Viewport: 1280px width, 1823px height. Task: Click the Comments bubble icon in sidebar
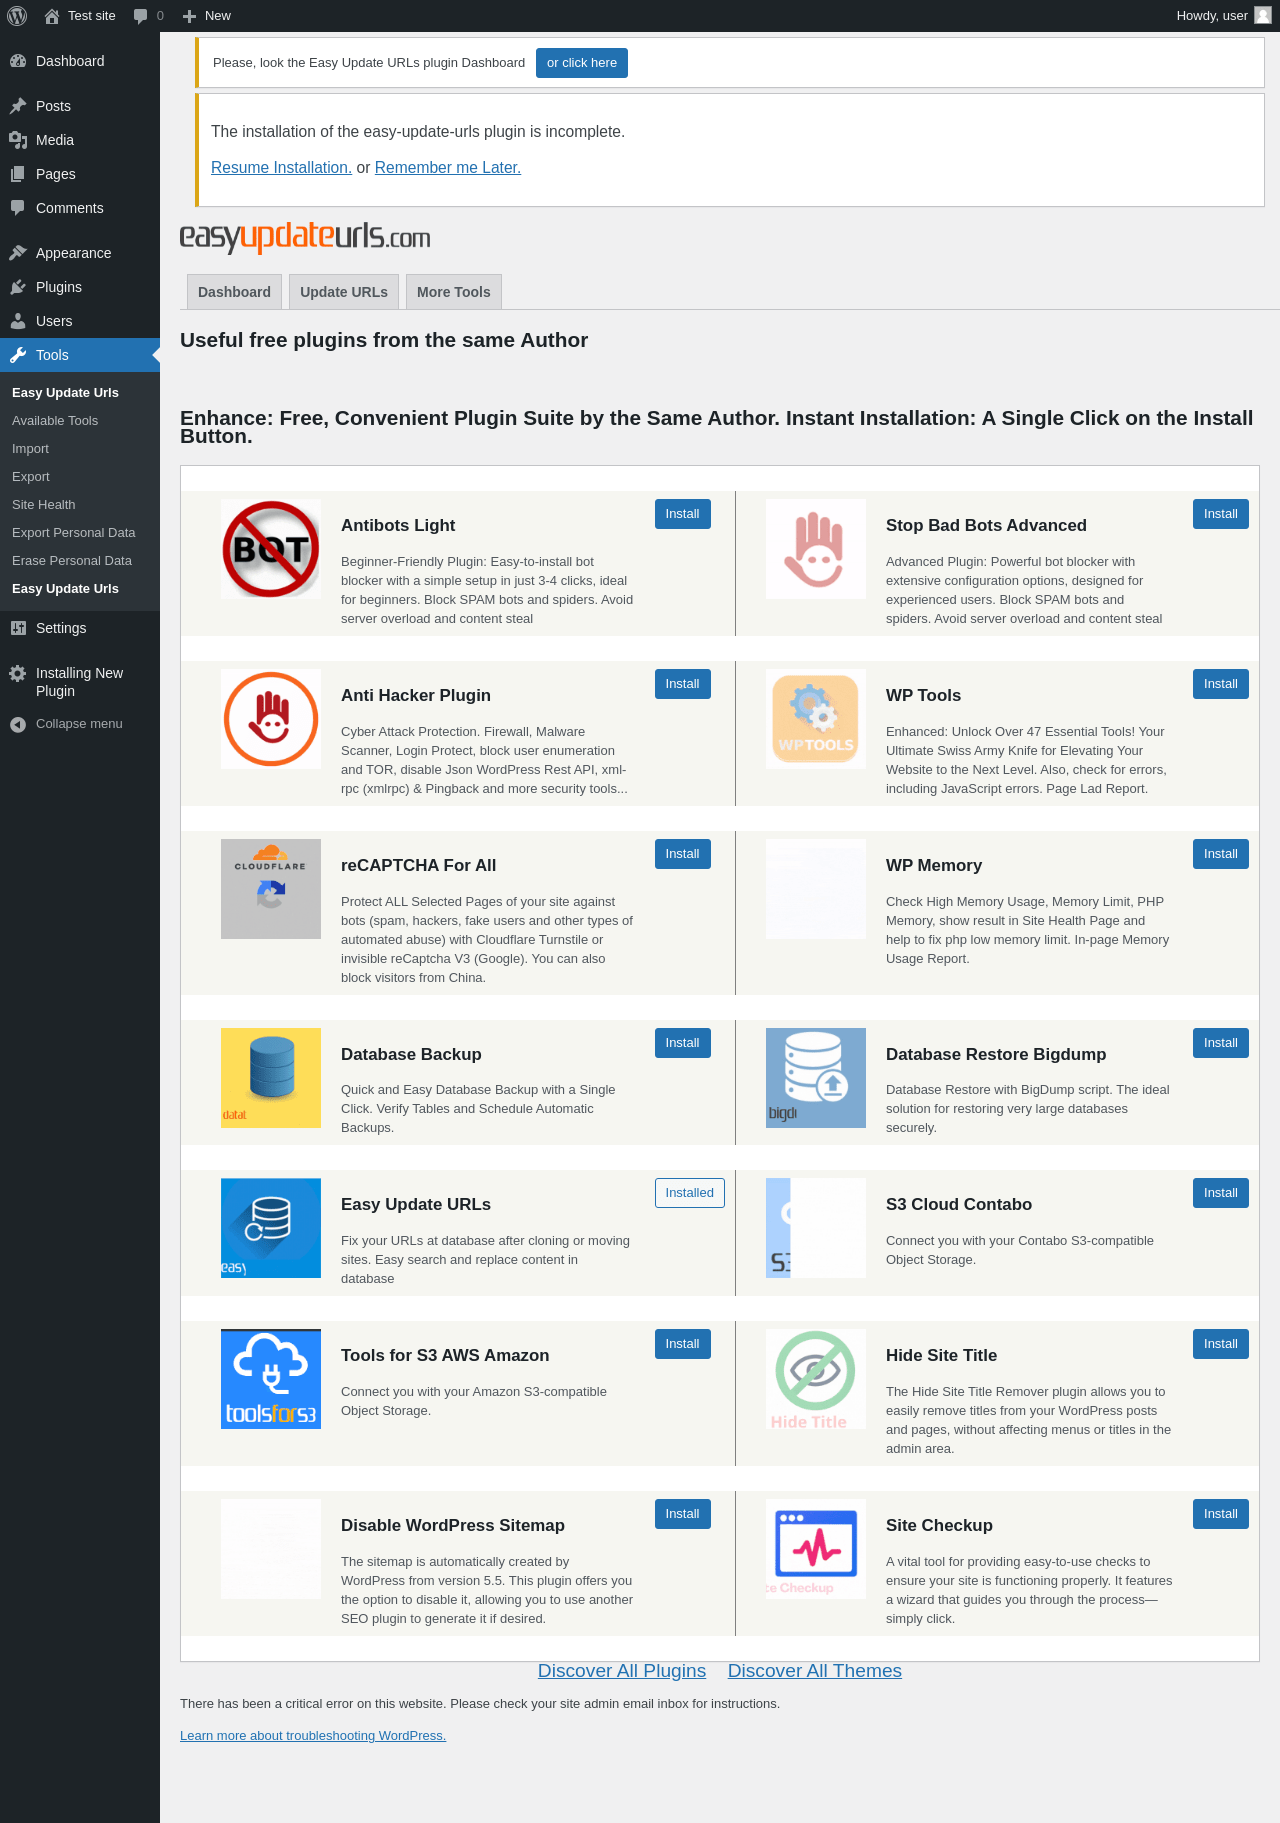18,208
